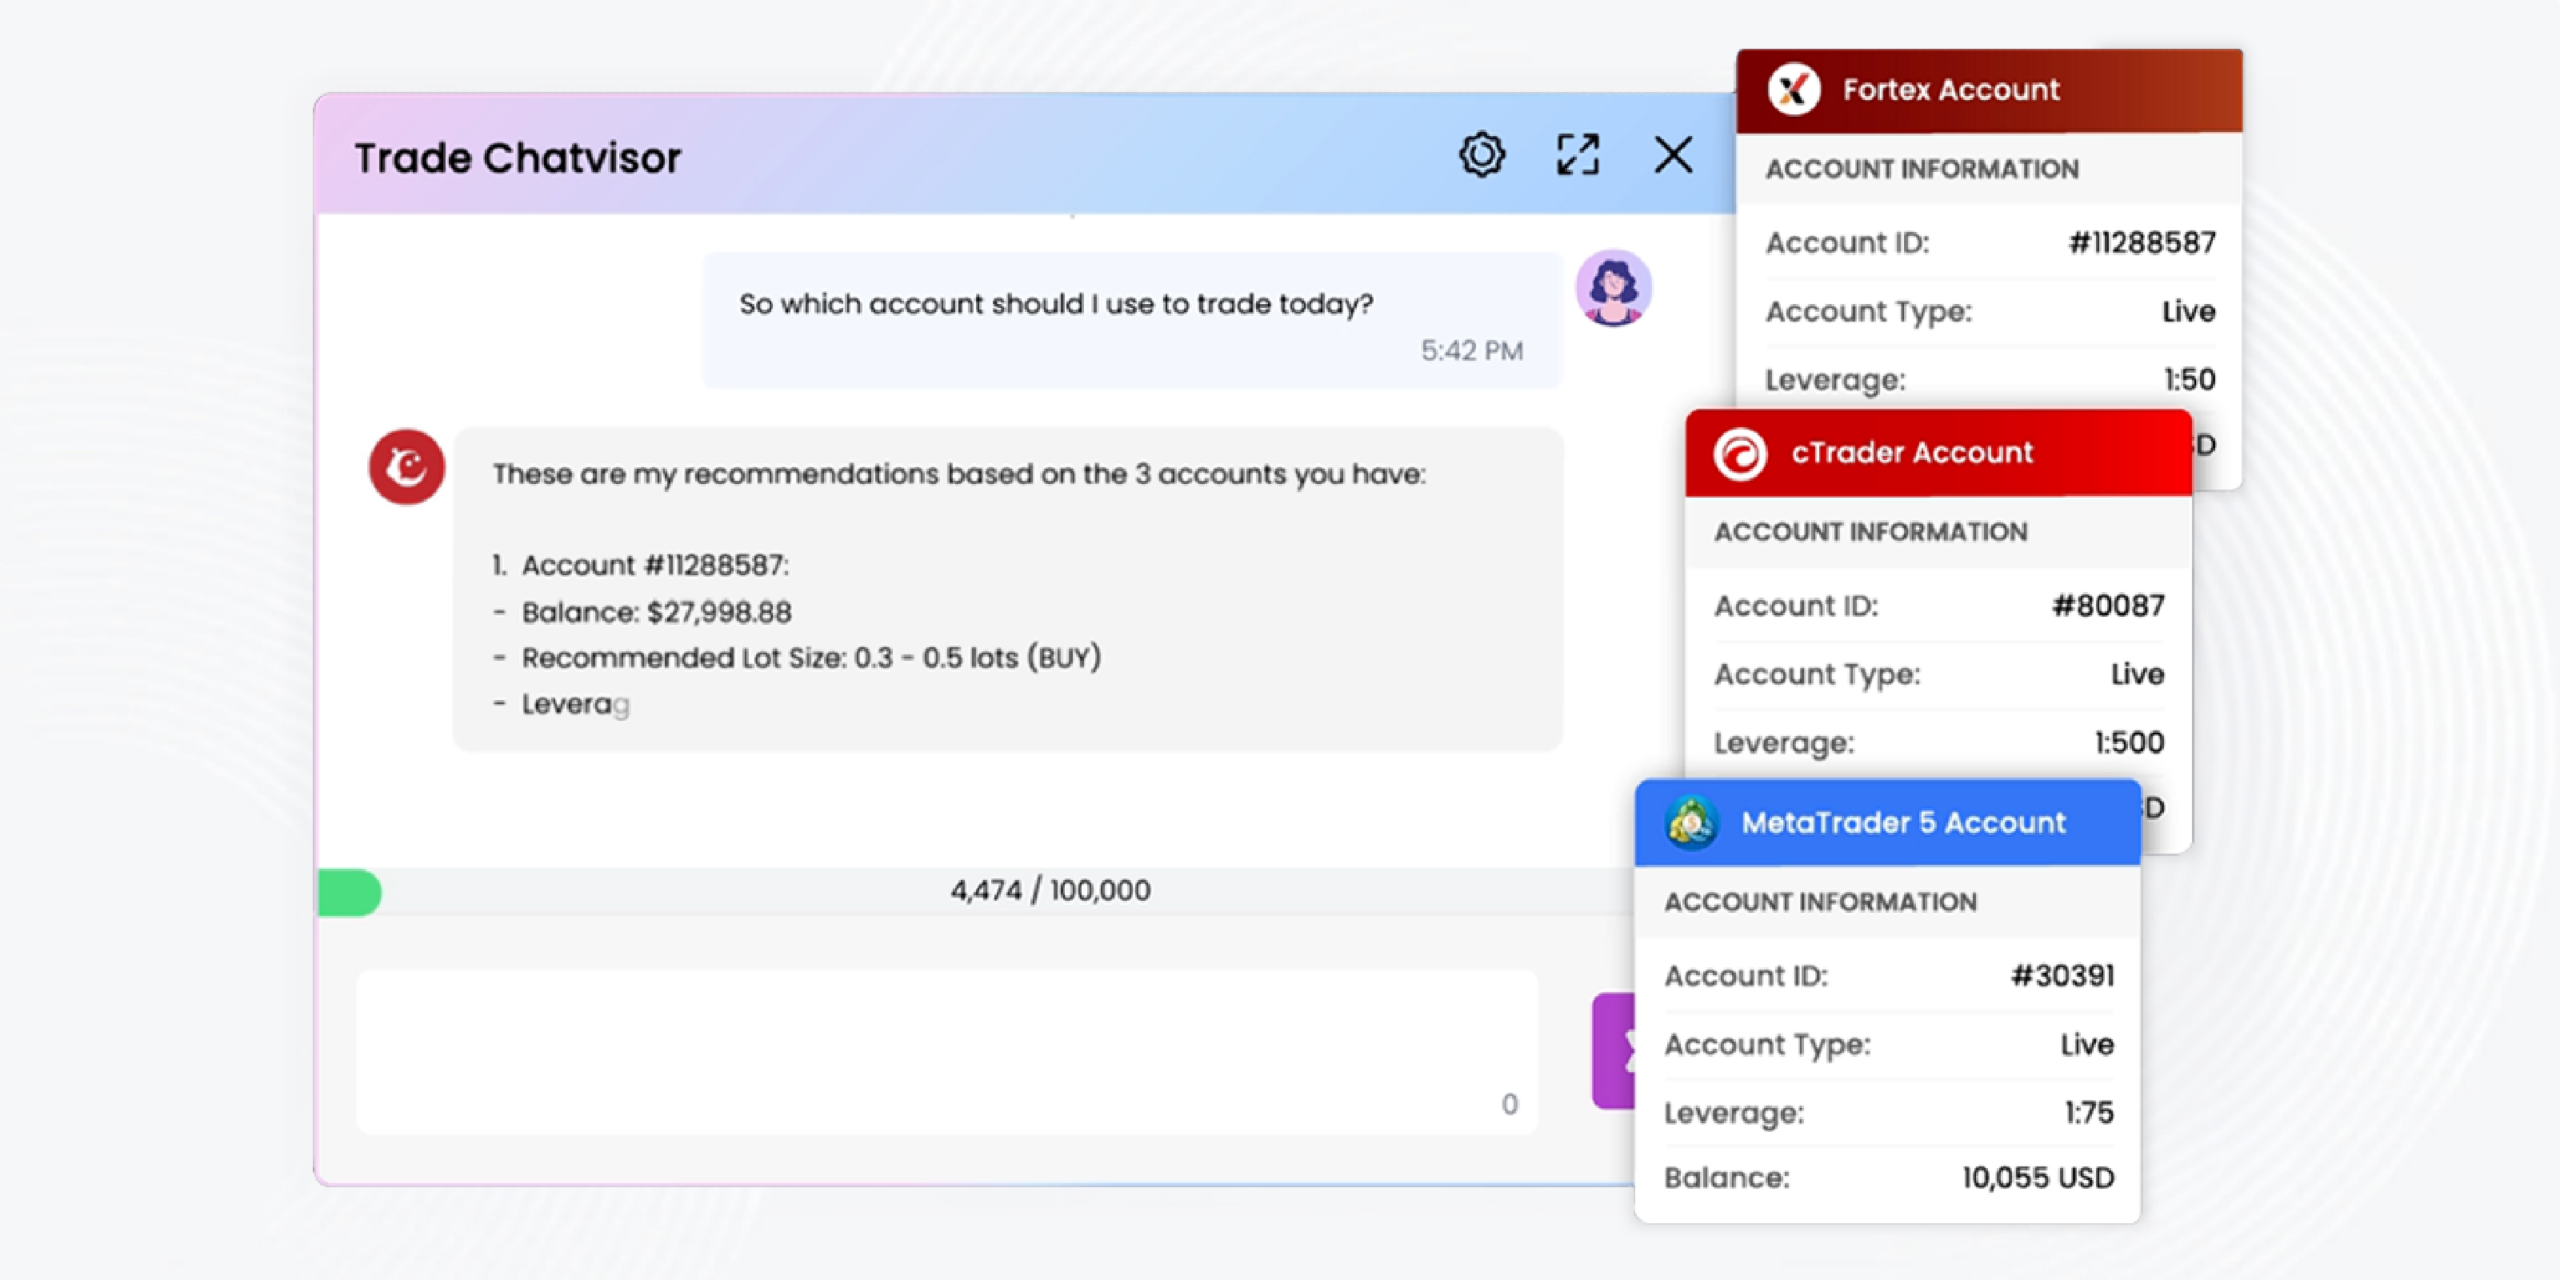This screenshot has width=2560, height=1280.
Task: Click the user avatar icon
Action: click(1613, 289)
